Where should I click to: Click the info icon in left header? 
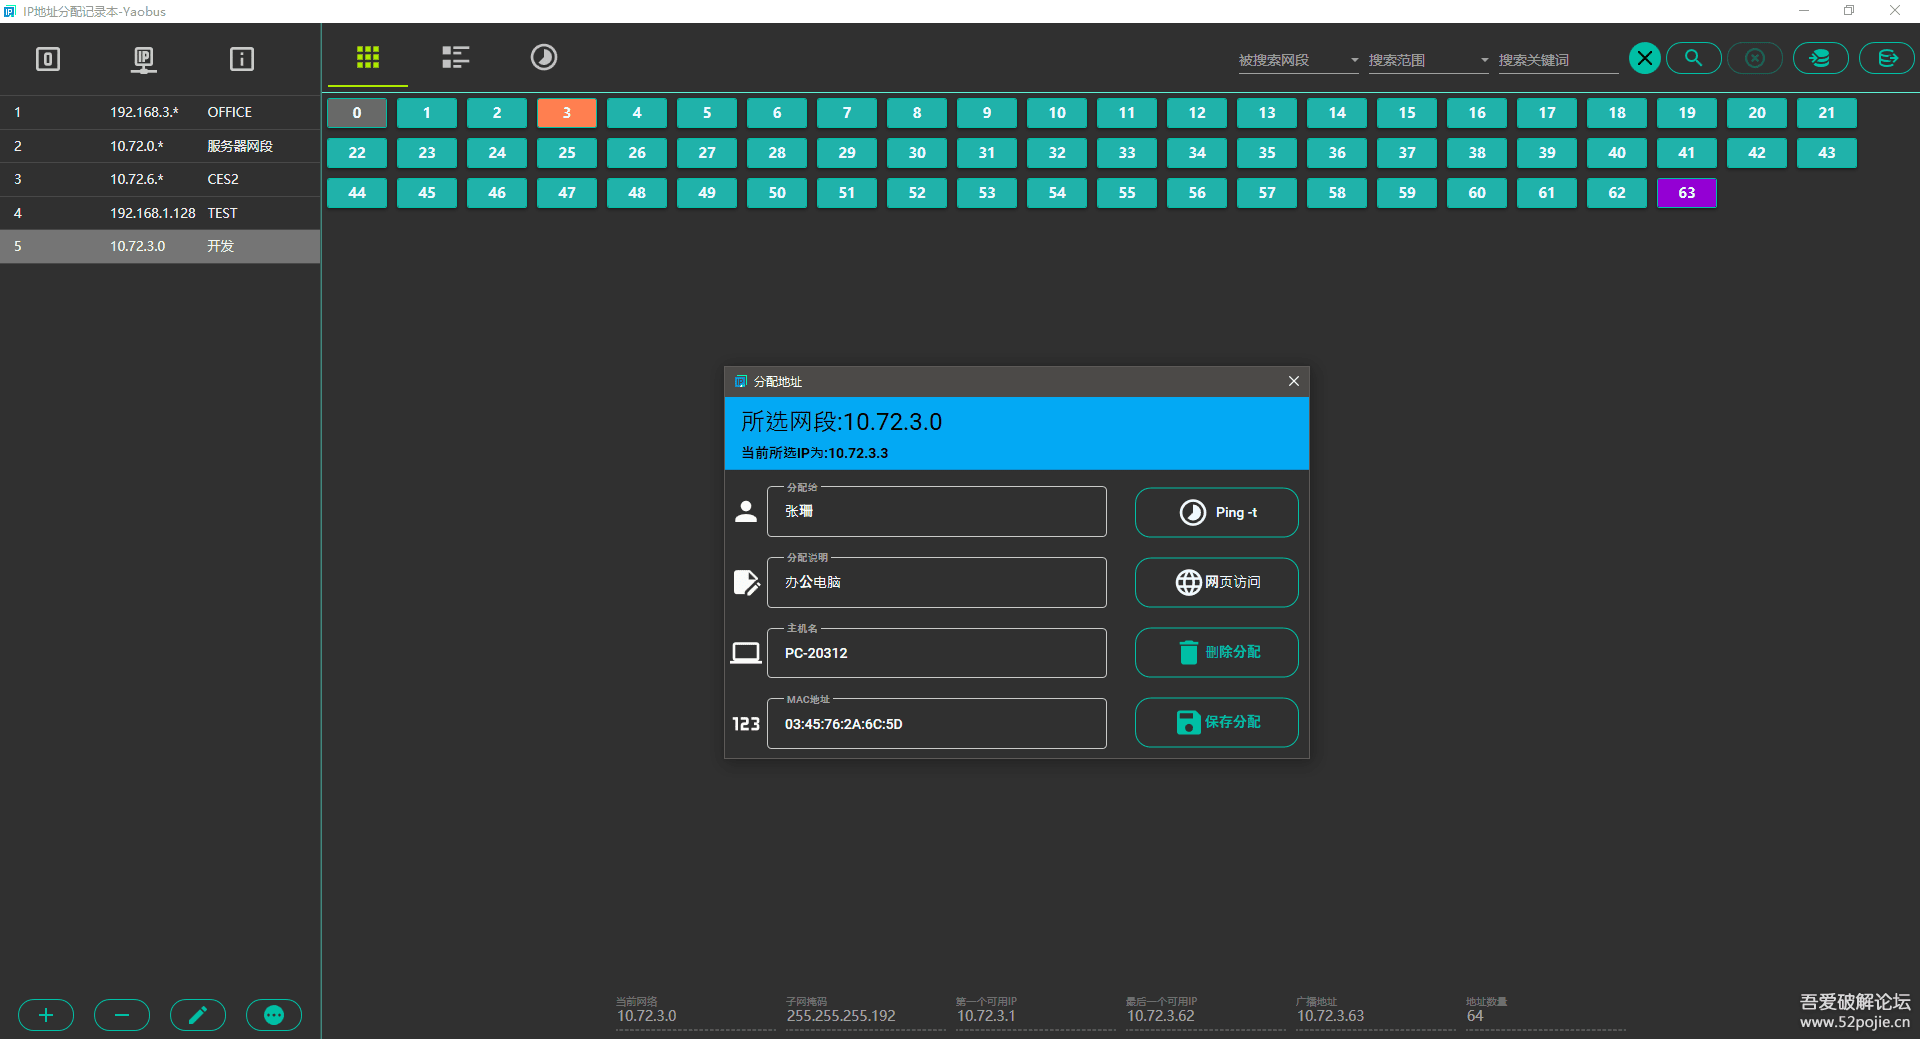click(x=241, y=59)
